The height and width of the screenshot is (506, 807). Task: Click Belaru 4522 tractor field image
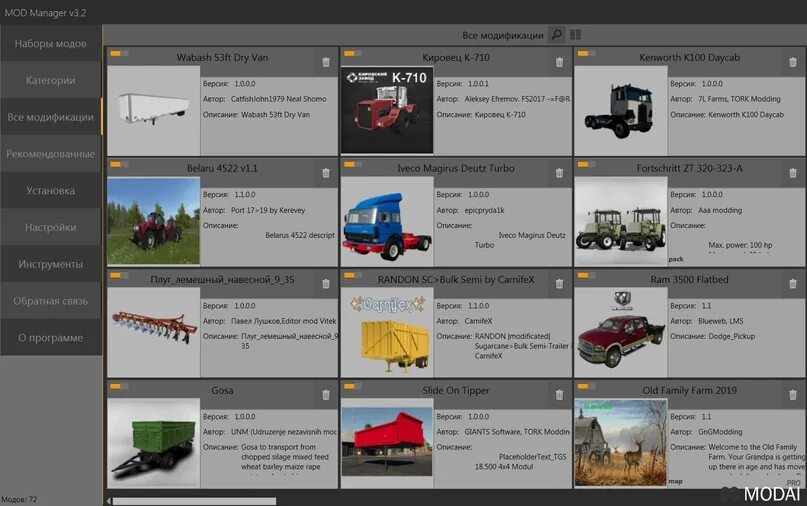pos(153,221)
